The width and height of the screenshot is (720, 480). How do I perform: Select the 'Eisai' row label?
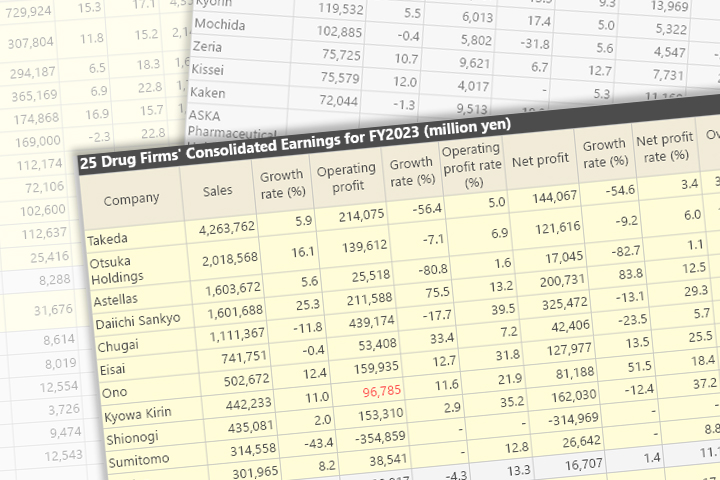coord(111,367)
